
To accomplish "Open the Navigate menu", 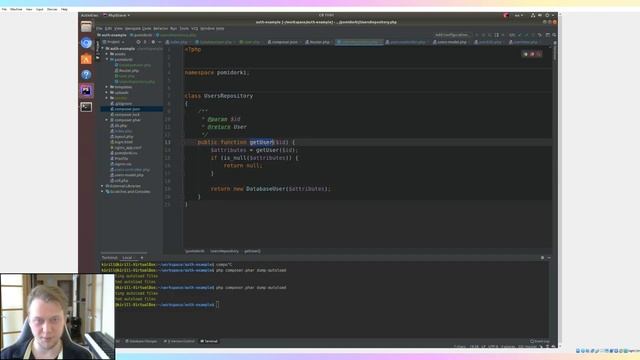I will 133,29.
